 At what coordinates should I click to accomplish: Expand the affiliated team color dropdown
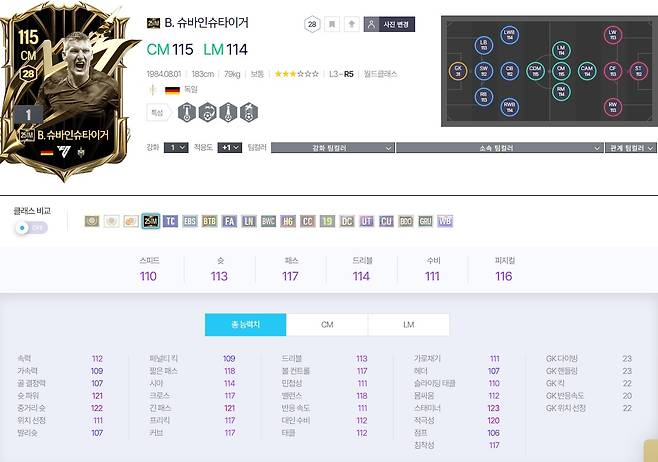point(499,148)
